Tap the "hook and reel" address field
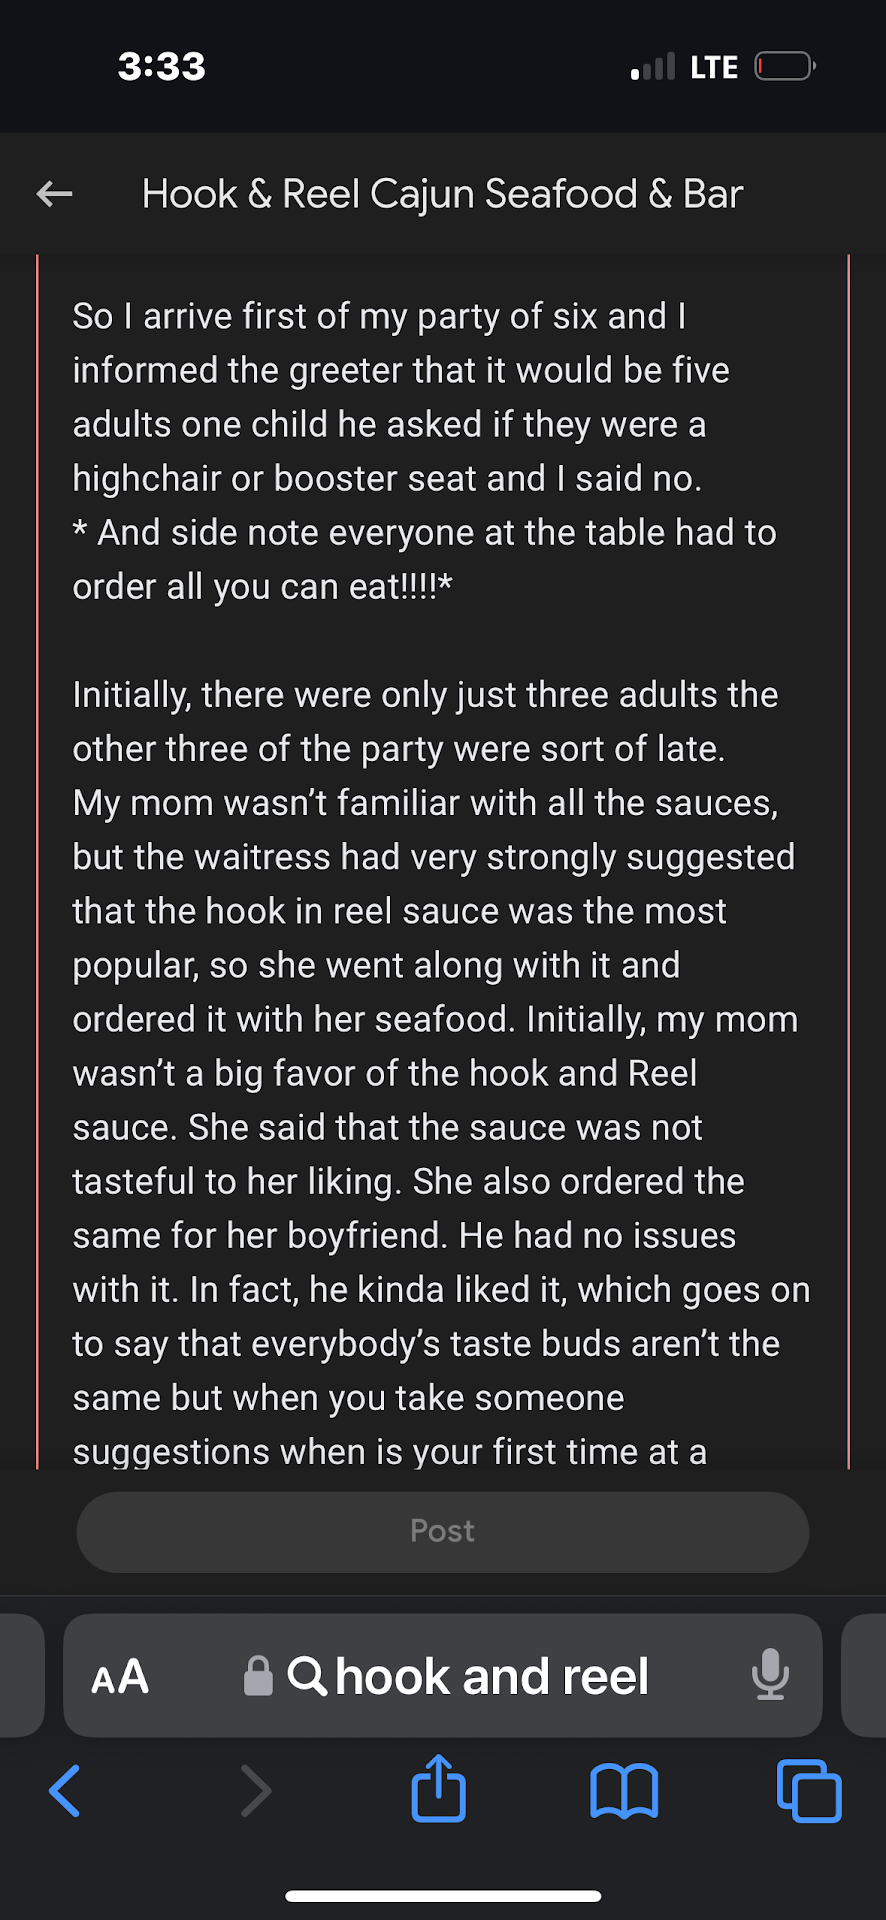The image size is (886, 1920). coord(491,1676)
